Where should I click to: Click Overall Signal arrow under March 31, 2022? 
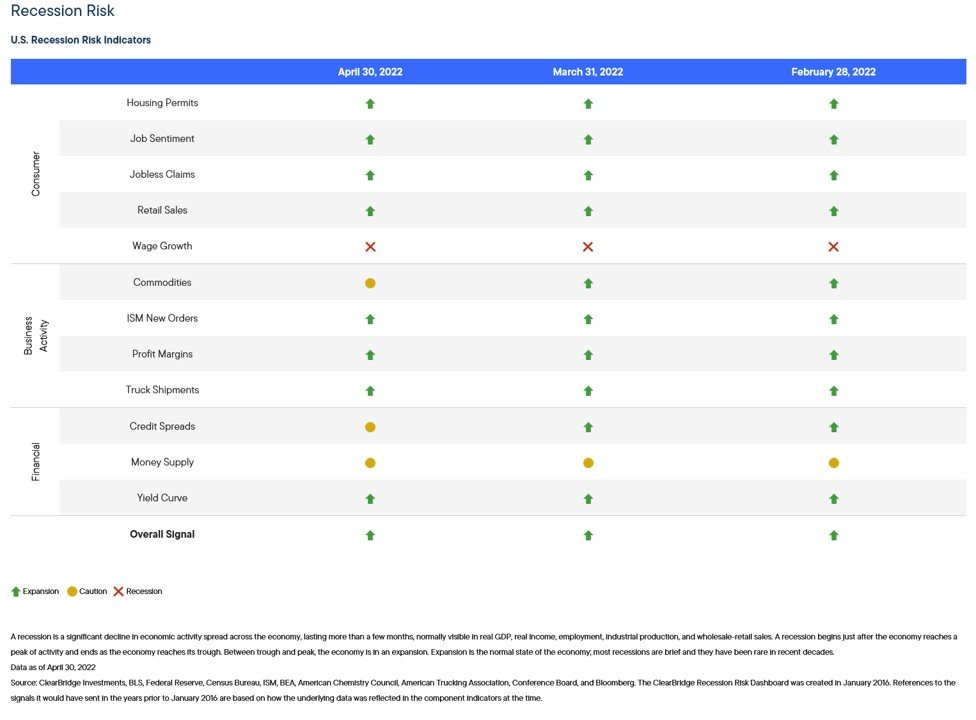pyautogui.click(x=588, y=535)
